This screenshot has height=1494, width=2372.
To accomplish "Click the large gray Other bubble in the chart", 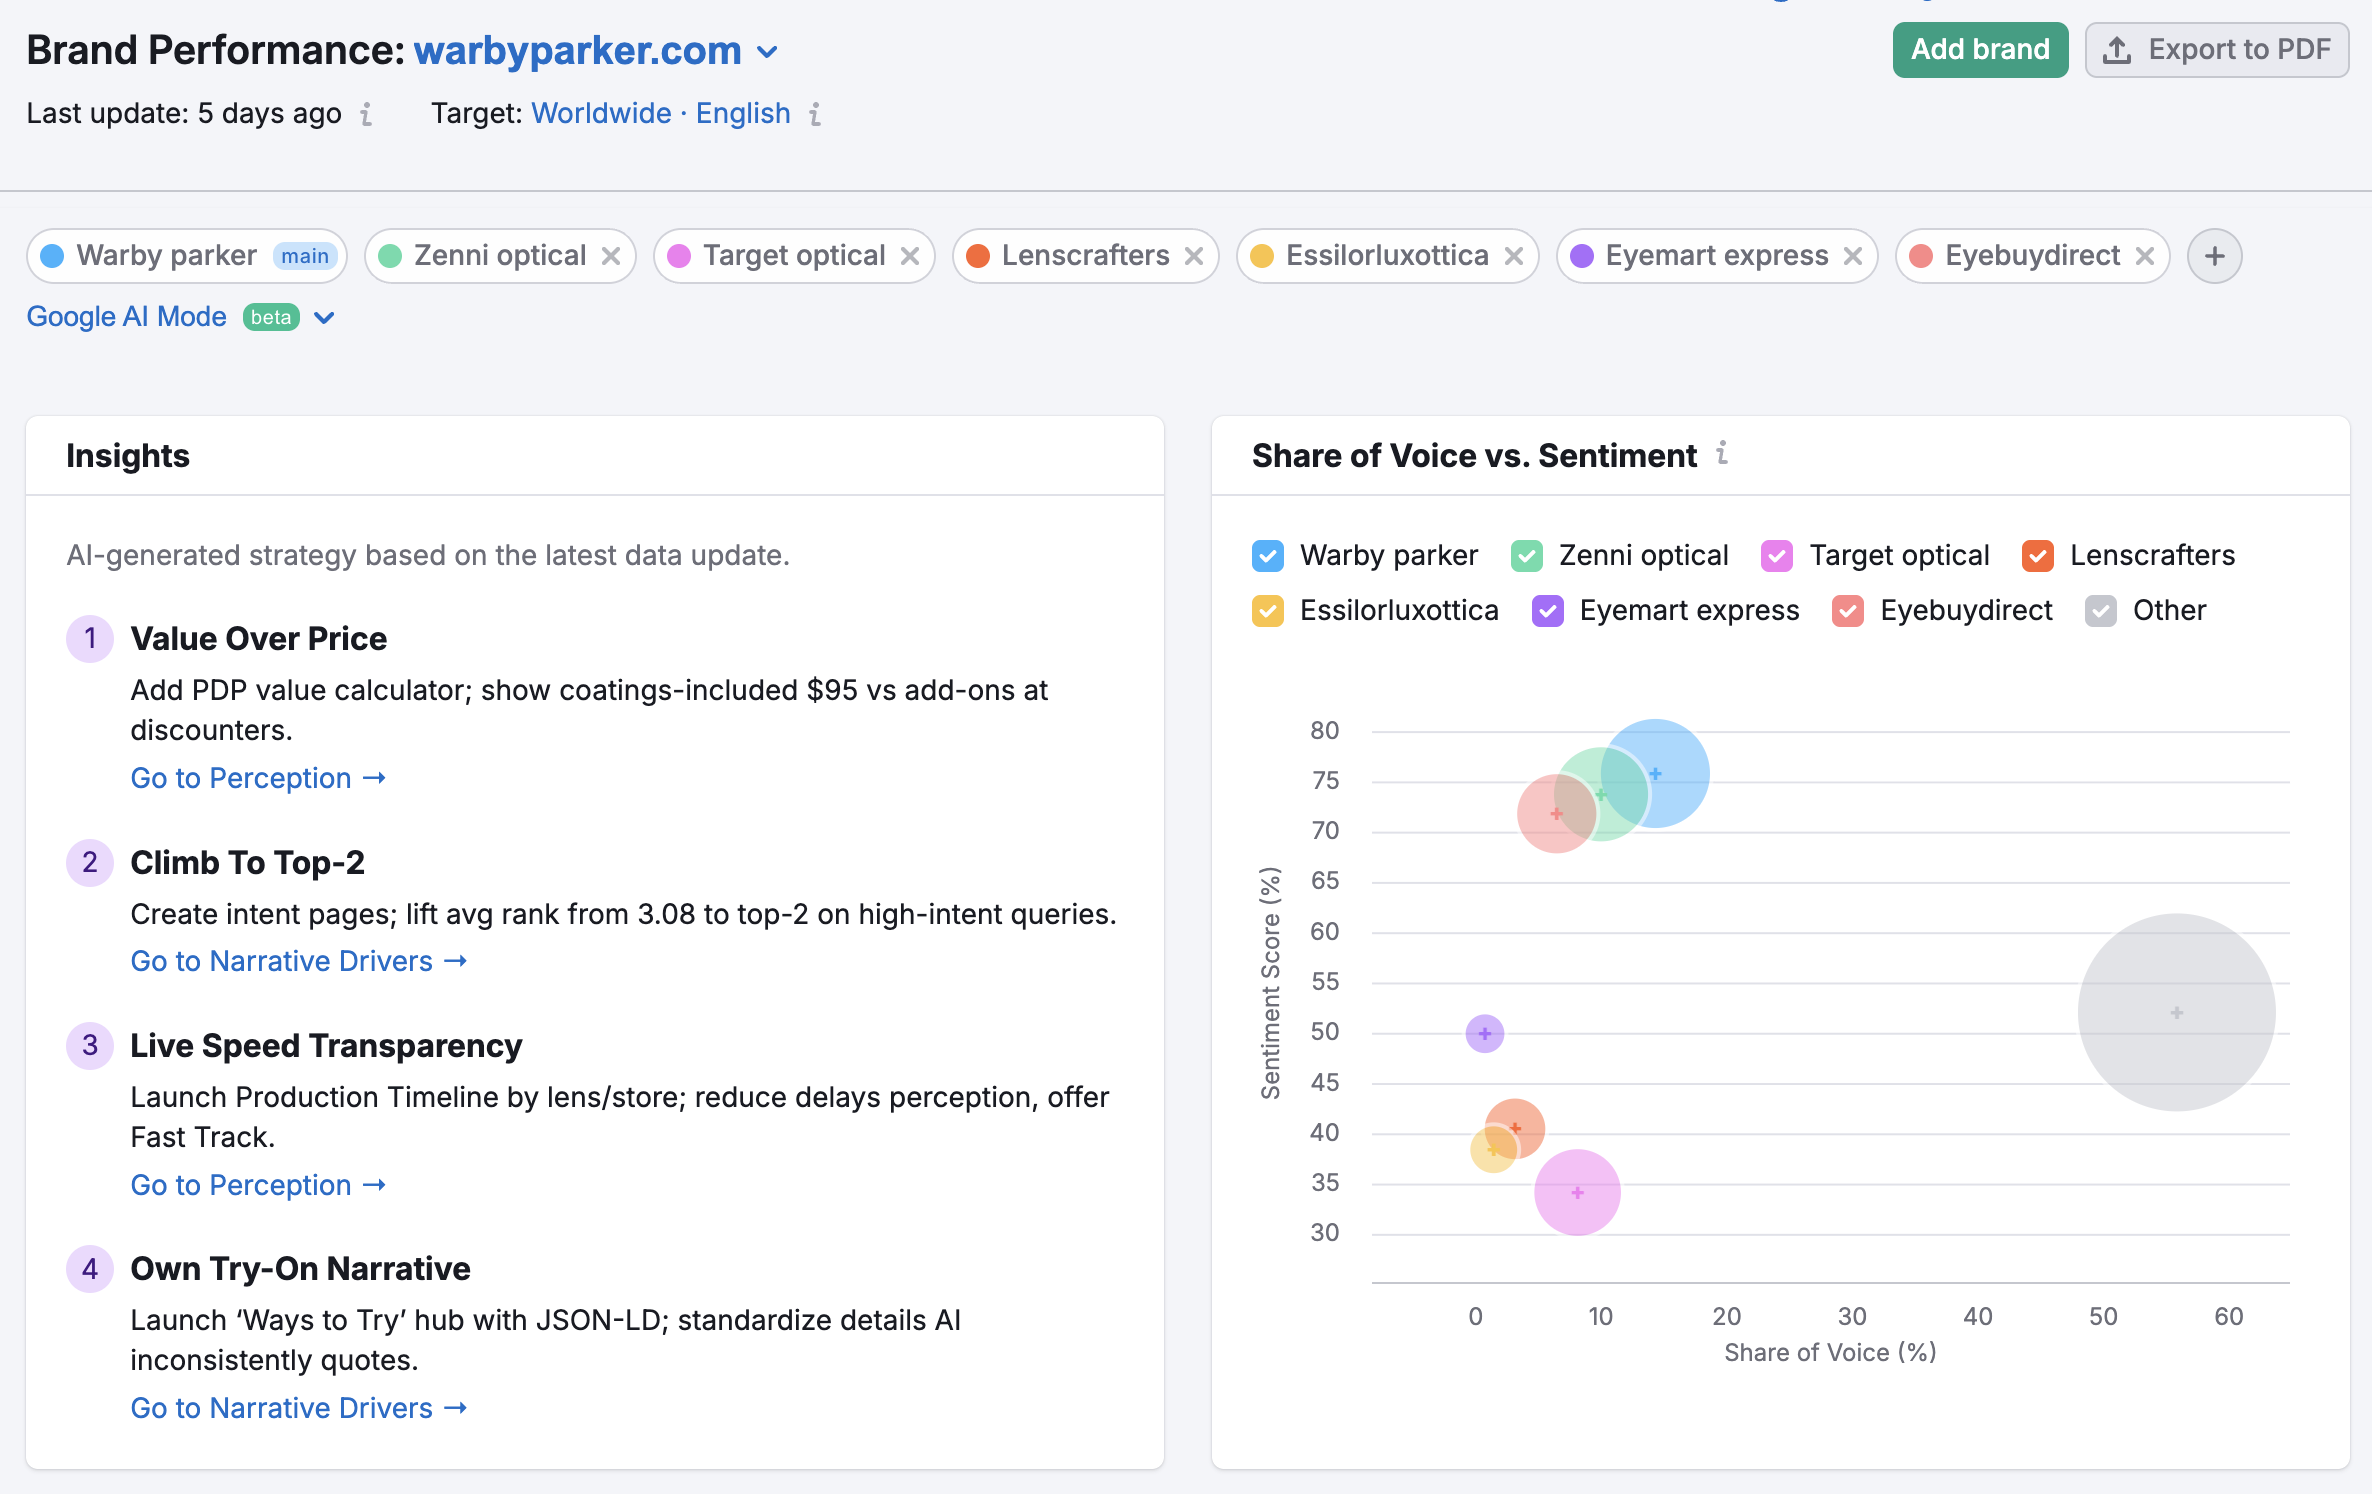I will tap(2175, 1012).
